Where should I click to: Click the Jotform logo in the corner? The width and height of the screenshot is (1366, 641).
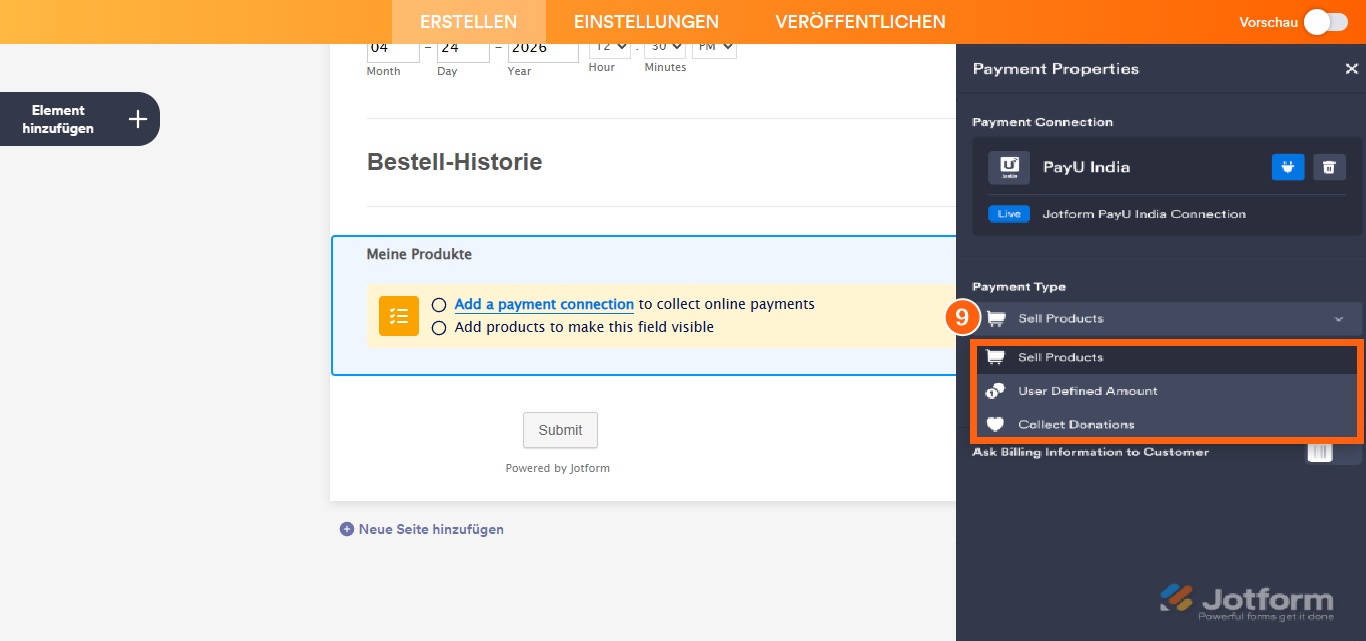pos(1247,598)
